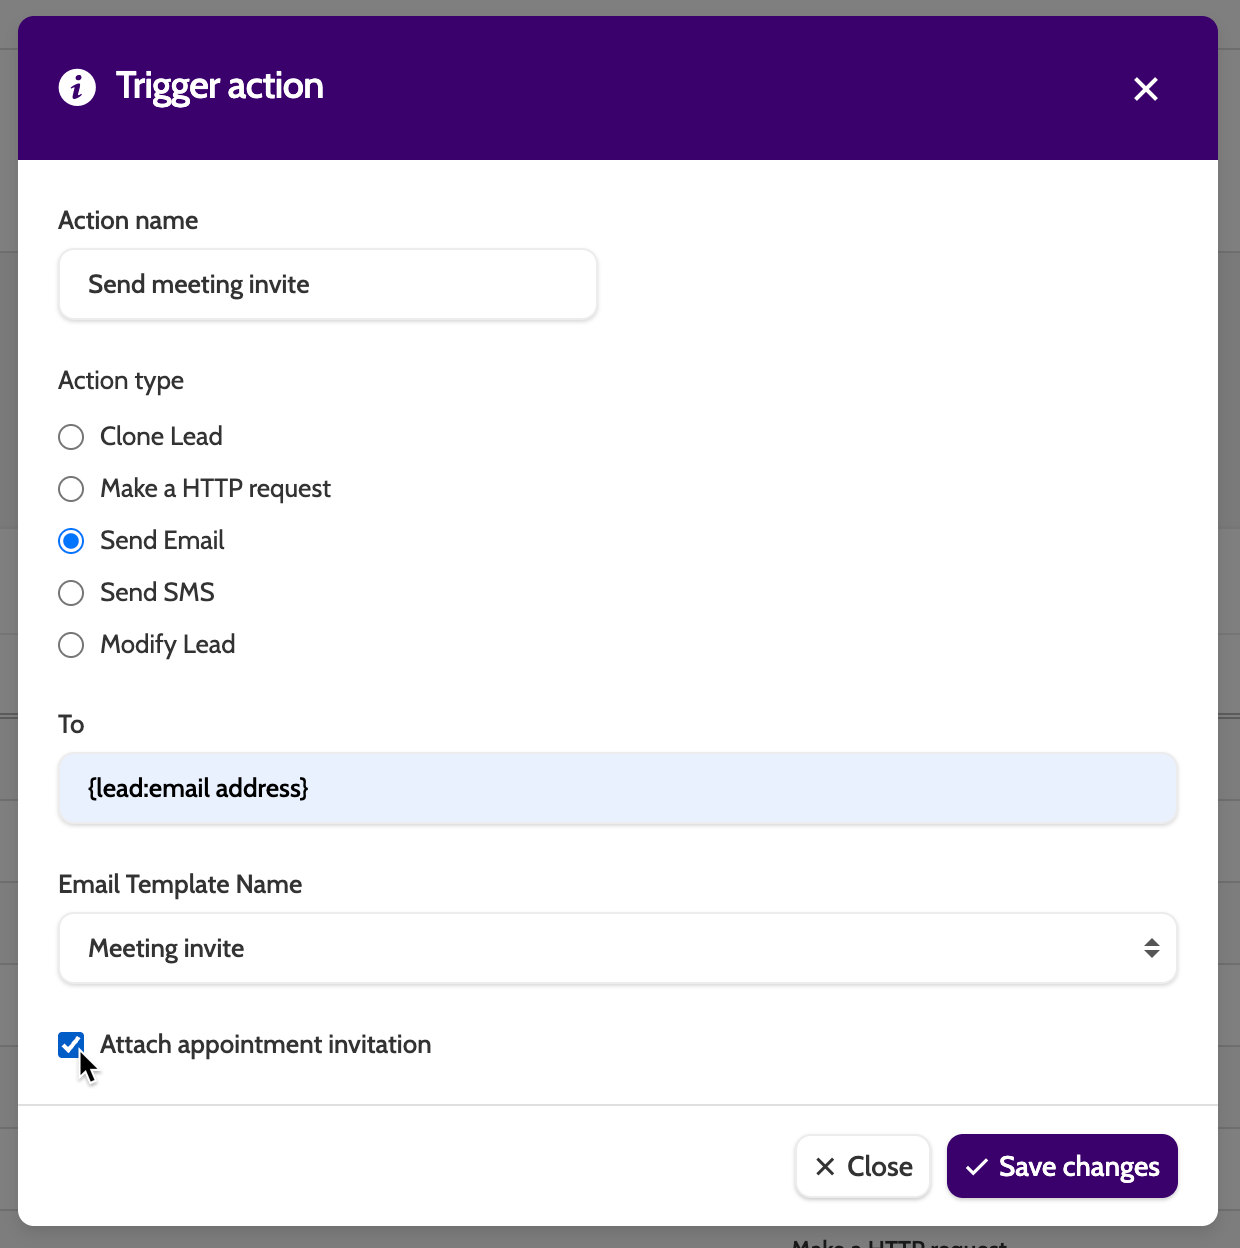Click the Action name label
The height and width of the screenshot is (1248, 1240).
coord(128,220)
